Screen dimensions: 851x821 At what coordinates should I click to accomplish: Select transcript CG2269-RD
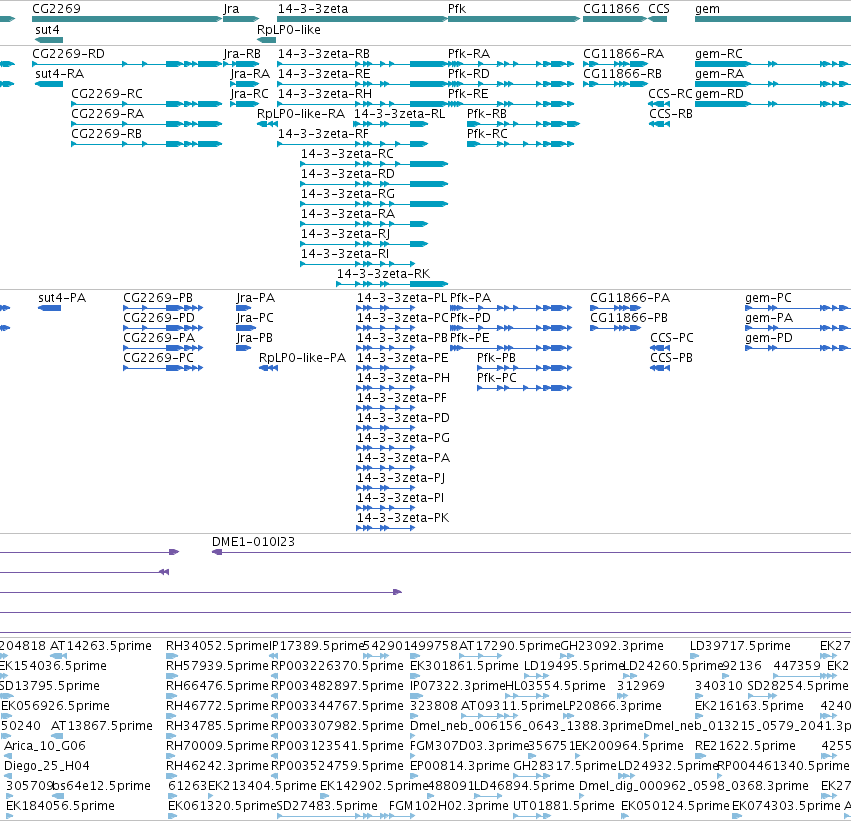pyautogui.click(x=127, y=64)
